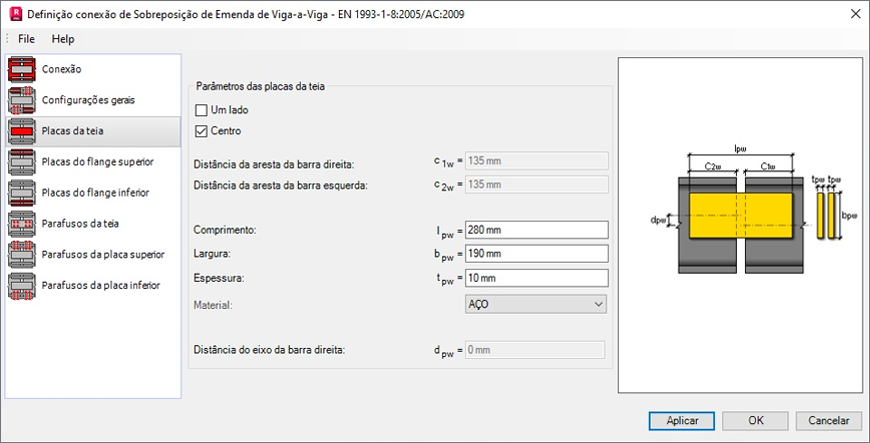
Task: Open the Help menu
Action: (63, 39)
